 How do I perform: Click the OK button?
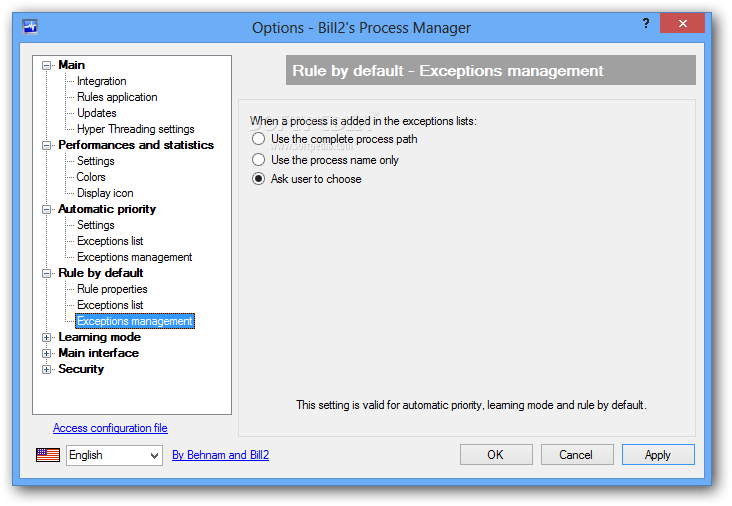(x=496, y=455)
